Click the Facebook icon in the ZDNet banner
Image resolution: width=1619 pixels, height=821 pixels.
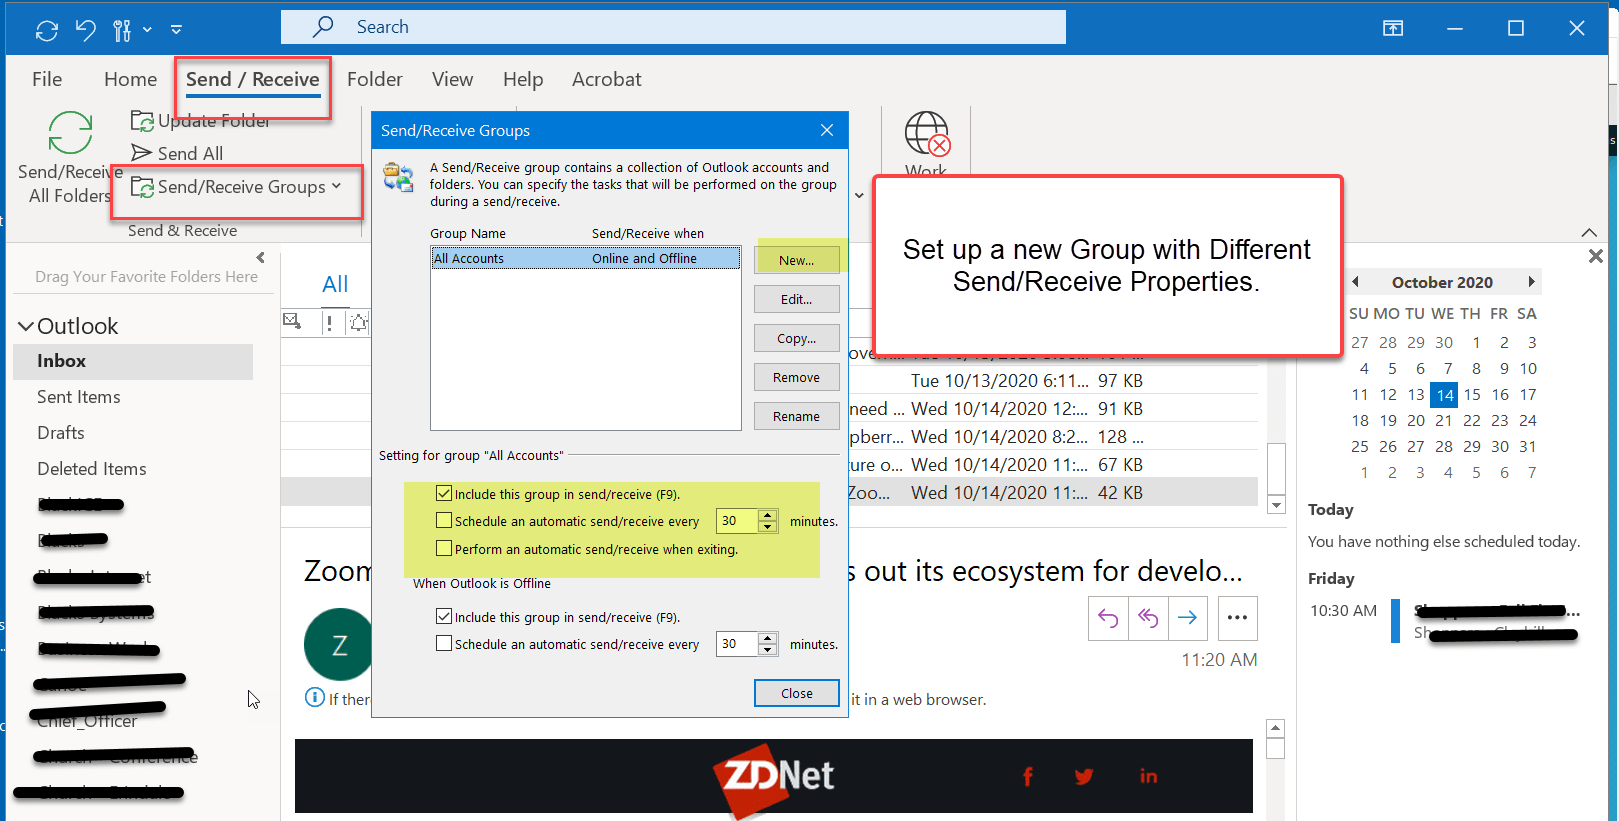pos(1027,776)
